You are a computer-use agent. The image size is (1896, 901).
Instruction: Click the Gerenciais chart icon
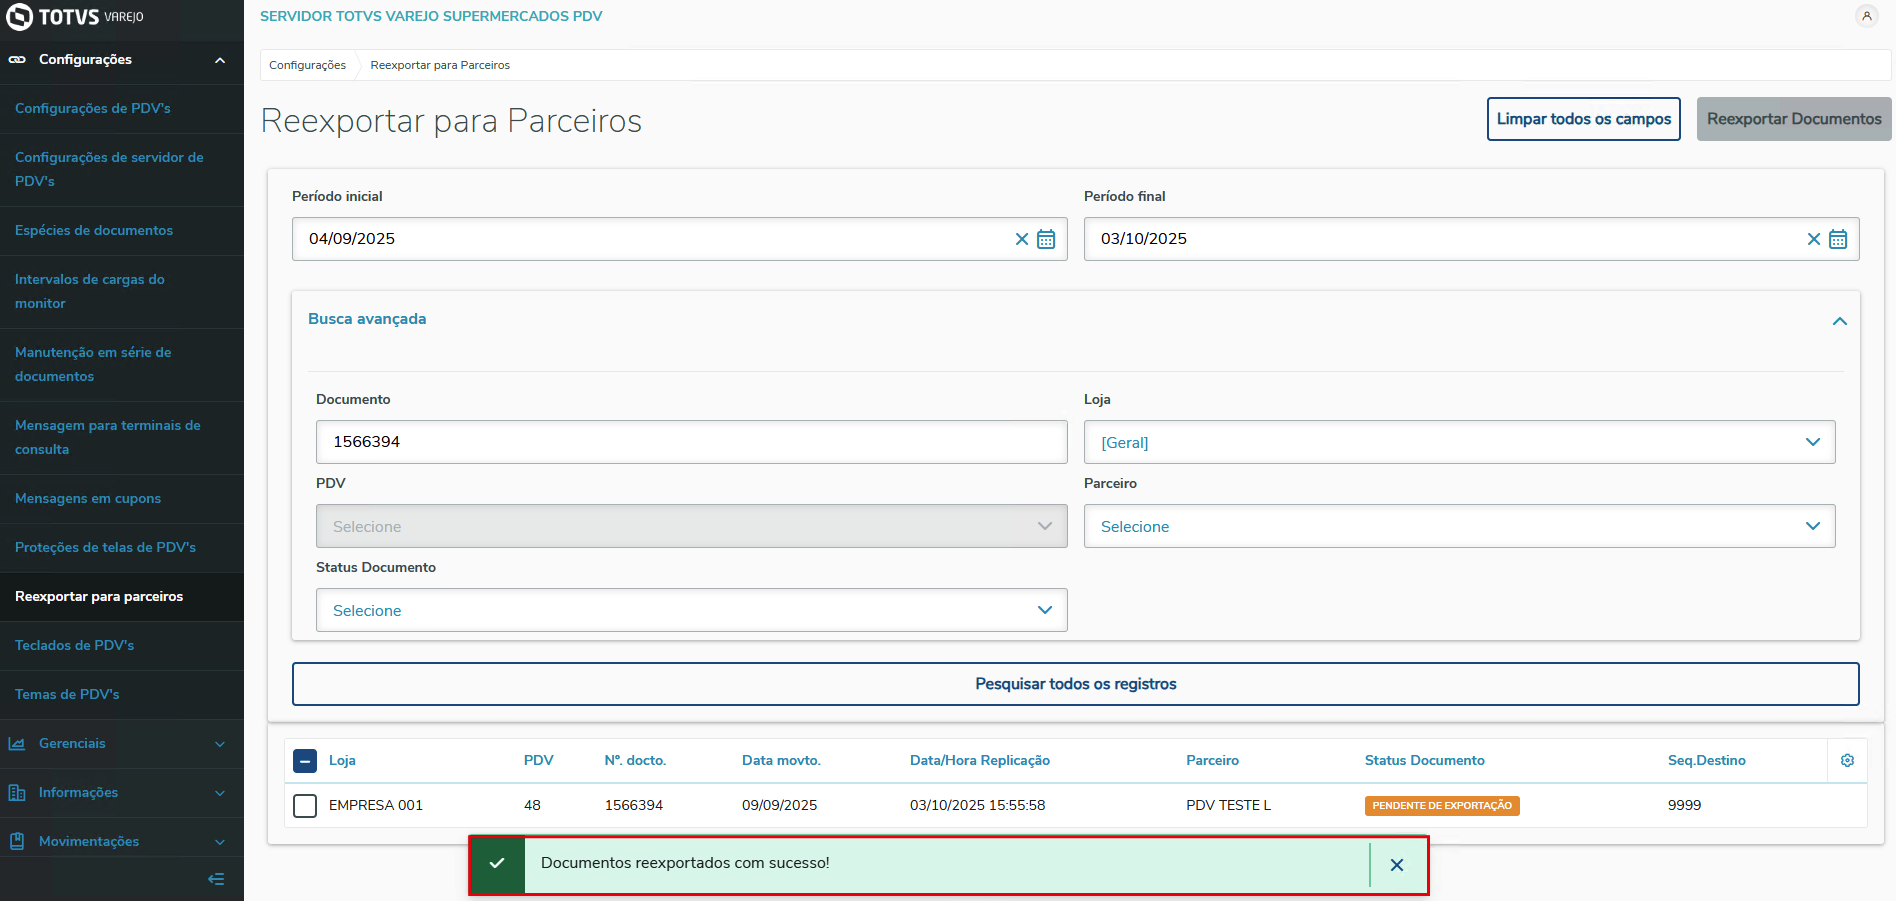17,744
